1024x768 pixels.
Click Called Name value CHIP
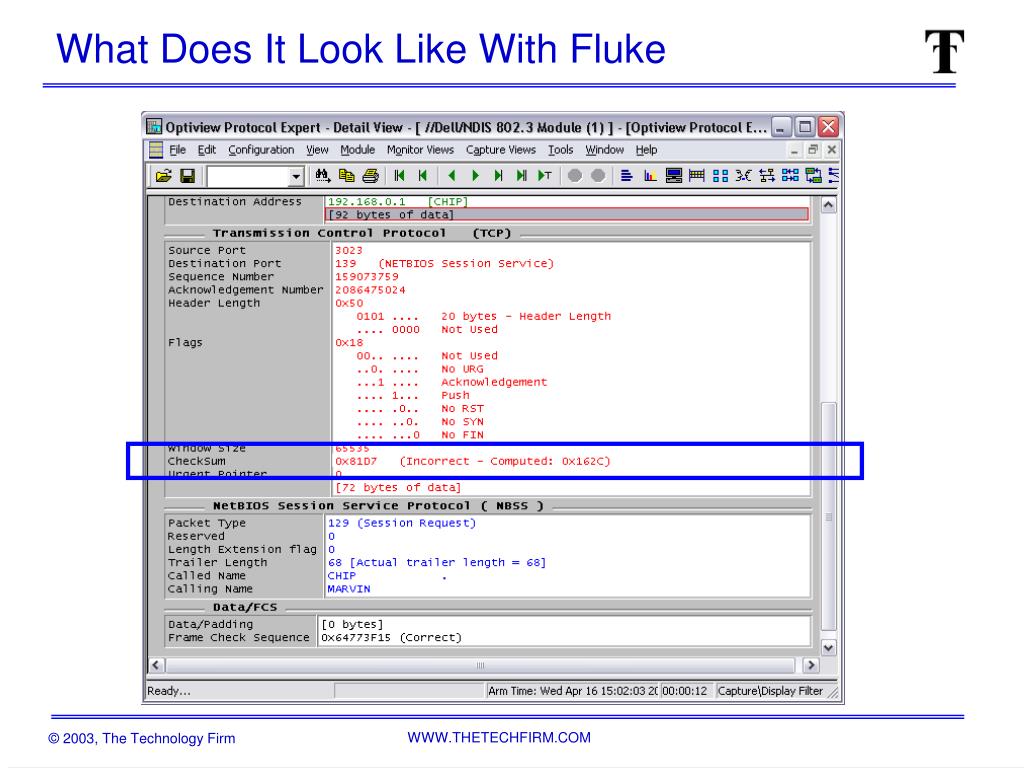[x=342, y=575]
